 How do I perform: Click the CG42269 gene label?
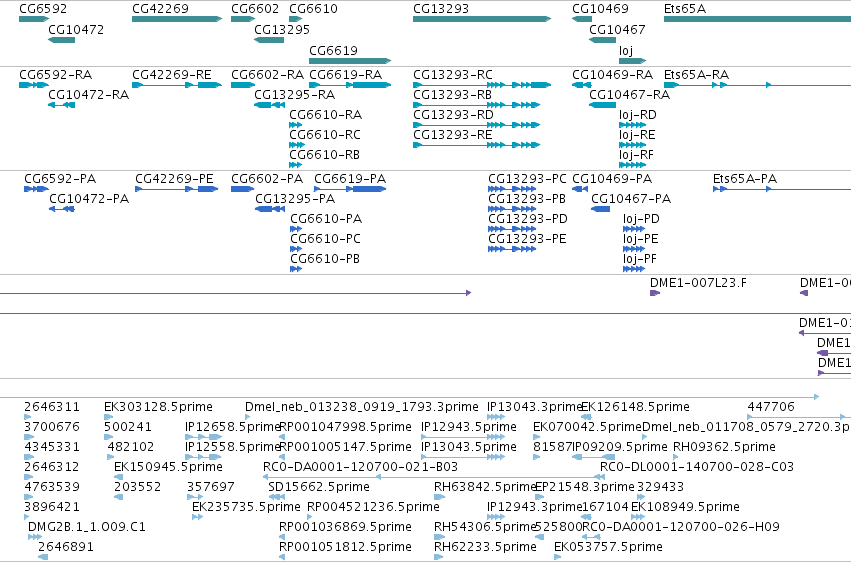pyautogui.click(x=160, y=9)
